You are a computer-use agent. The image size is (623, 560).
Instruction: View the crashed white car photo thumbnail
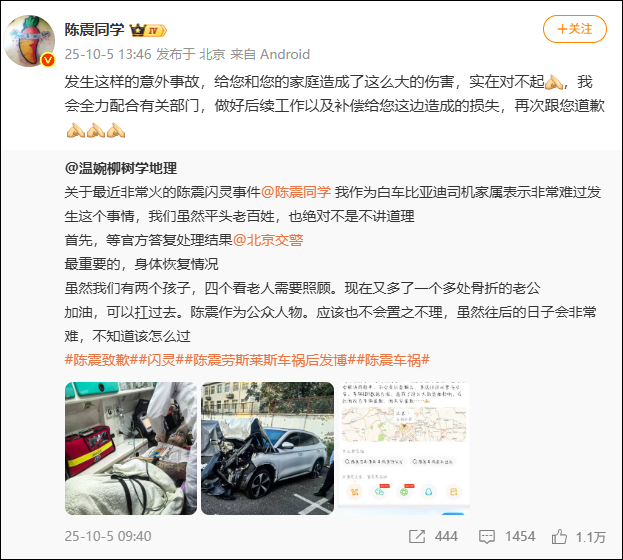pyautogui.click(x=267, y=448)
